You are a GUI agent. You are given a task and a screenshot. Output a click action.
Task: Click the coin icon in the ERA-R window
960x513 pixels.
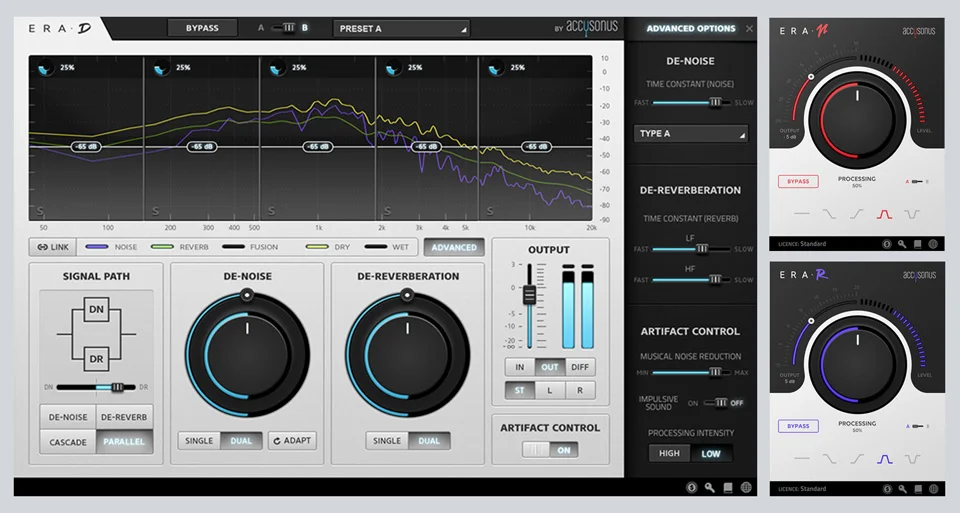click(887, 489)
